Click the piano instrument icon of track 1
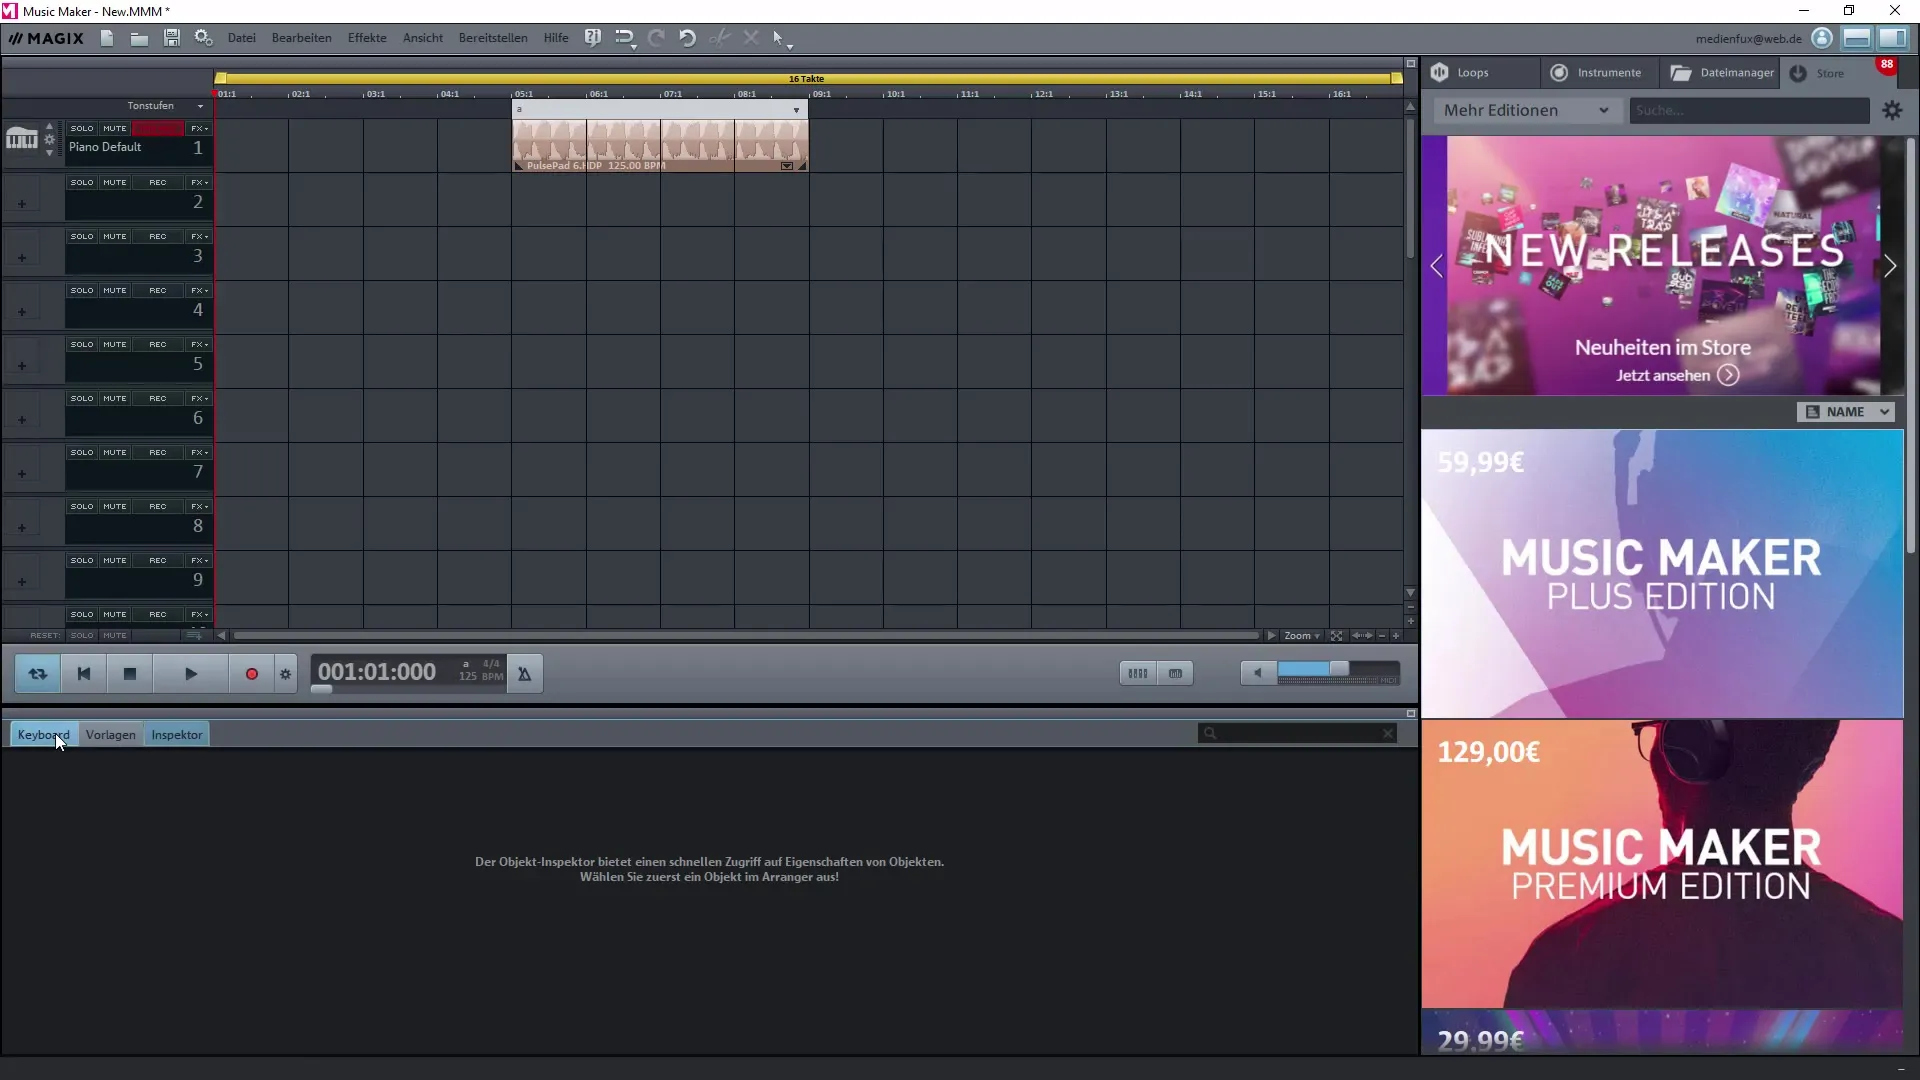The width and height of the screenshot is (1920, 1080). click(21, 139)
